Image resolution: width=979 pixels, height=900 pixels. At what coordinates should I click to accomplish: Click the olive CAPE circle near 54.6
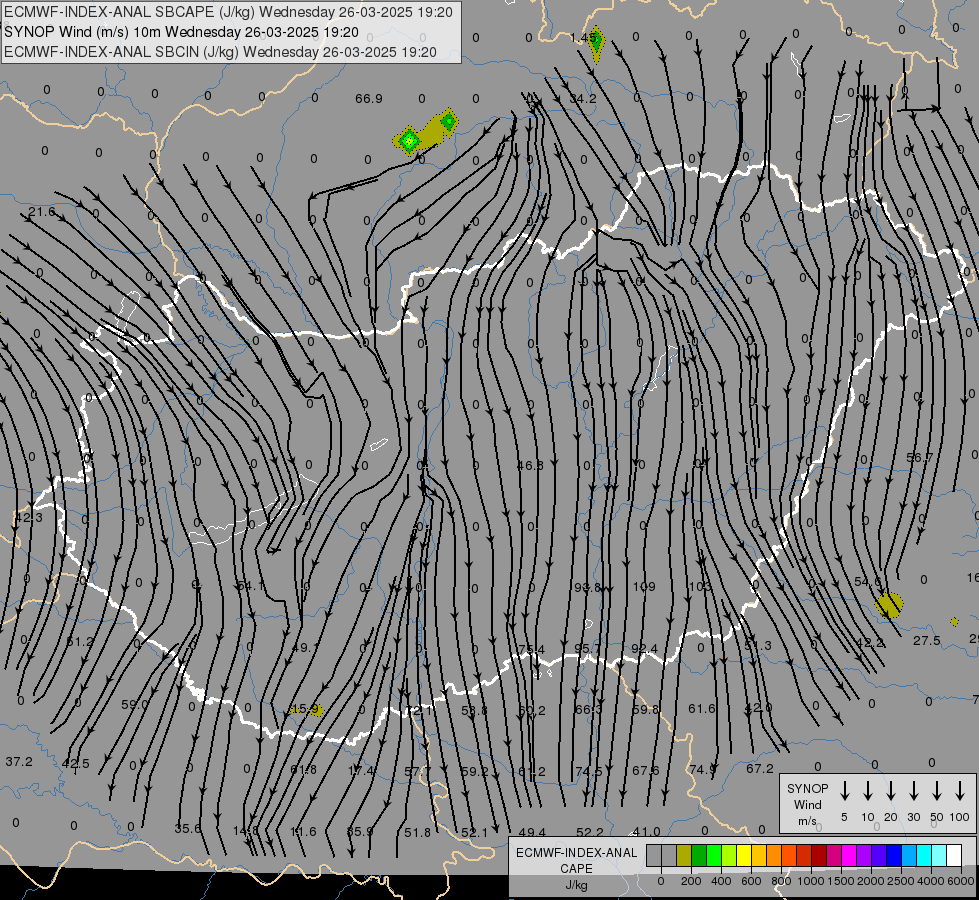click(889, 605)
